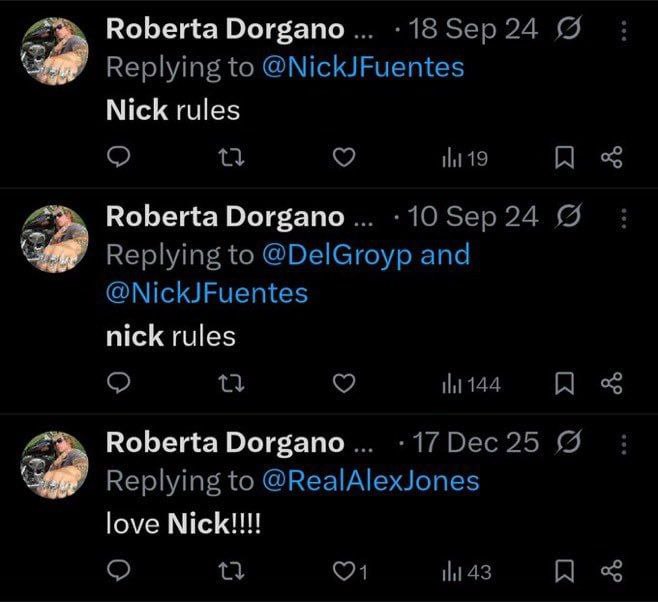Reply to the 10 Sep 24 tweet
Image resolution: width=658 pixels, height=602 pixels.
pyautogui.click(x=119, y=383)
